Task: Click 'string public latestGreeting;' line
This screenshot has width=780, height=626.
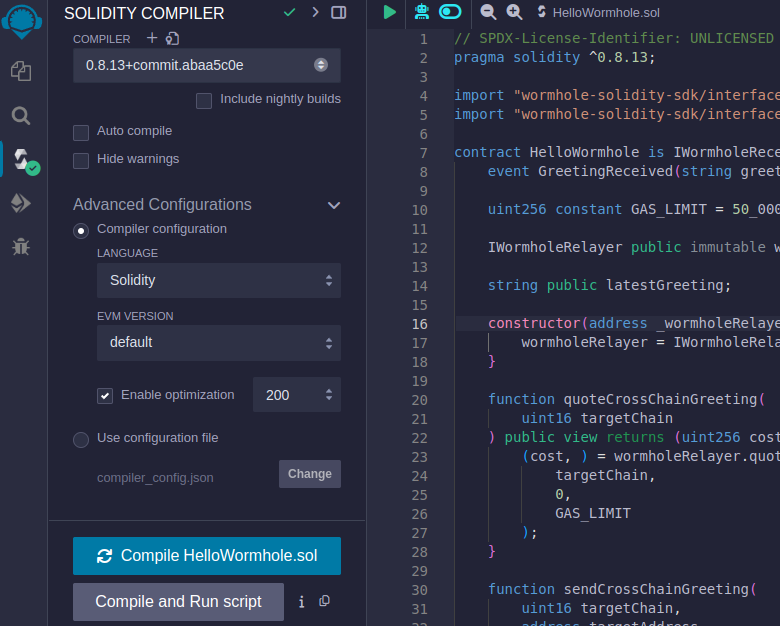Action: tap(609, 285)
